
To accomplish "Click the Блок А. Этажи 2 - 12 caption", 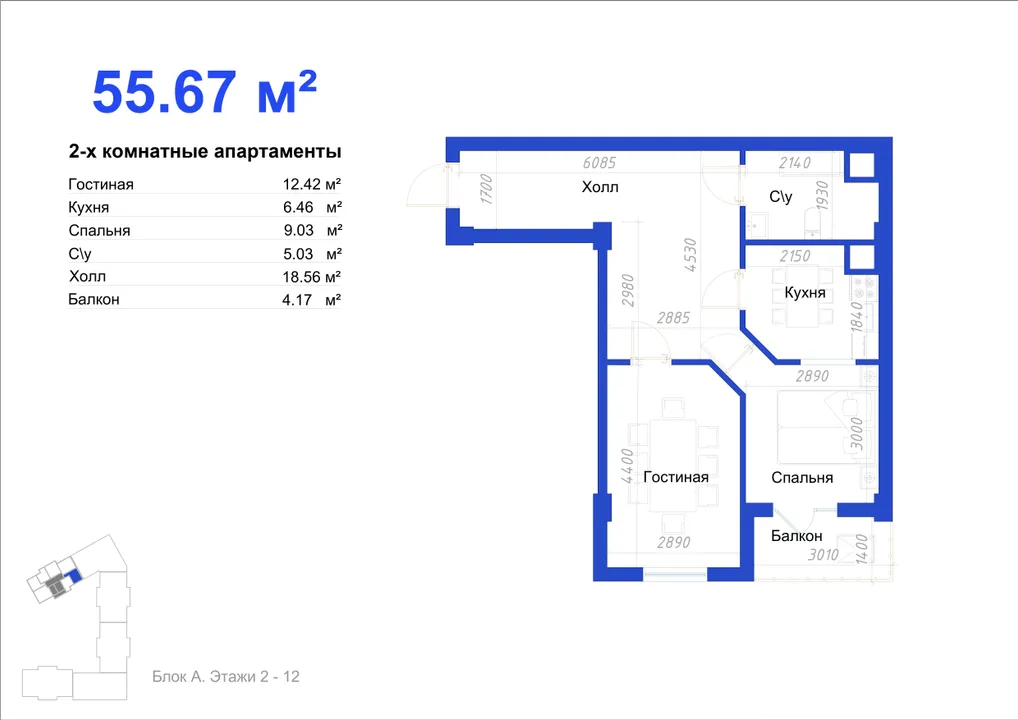I will click(226, 677).
